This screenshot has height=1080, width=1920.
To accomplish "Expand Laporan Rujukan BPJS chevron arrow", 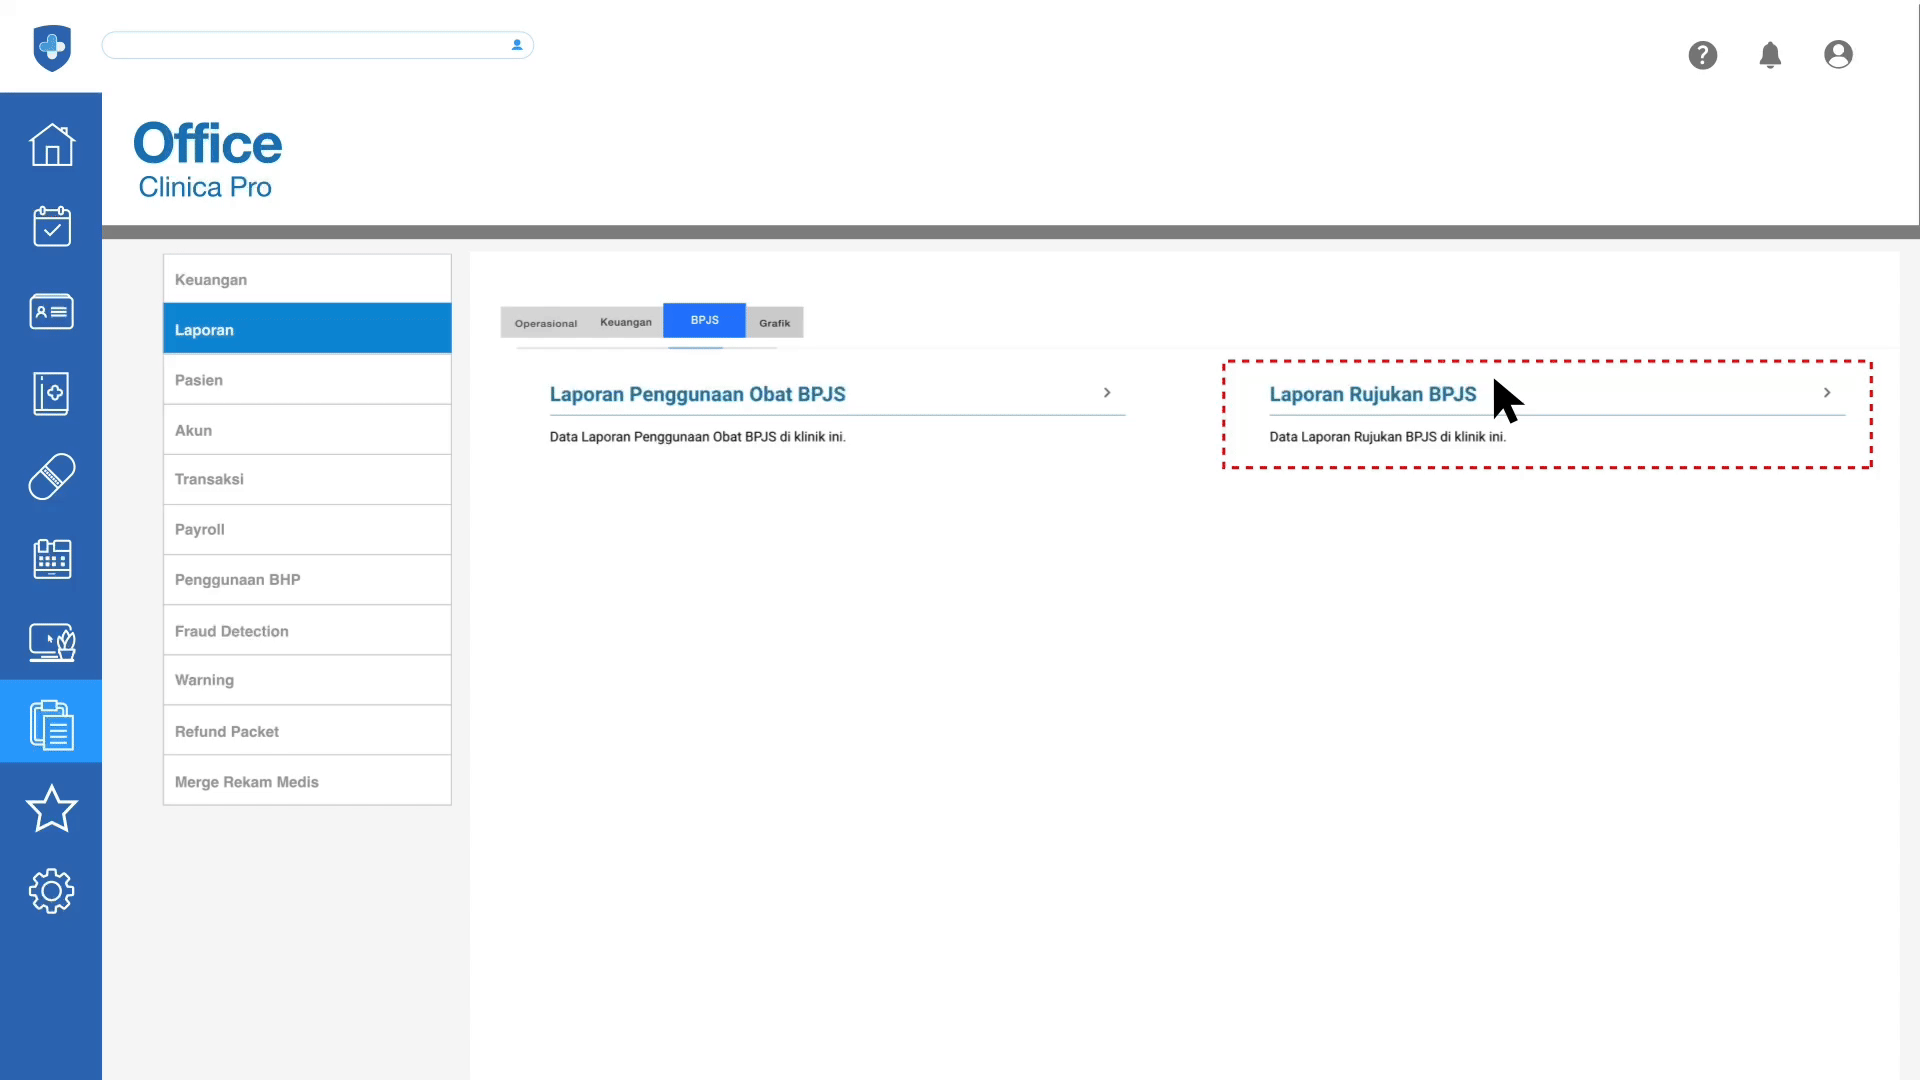I will [x=1827, y=393].
